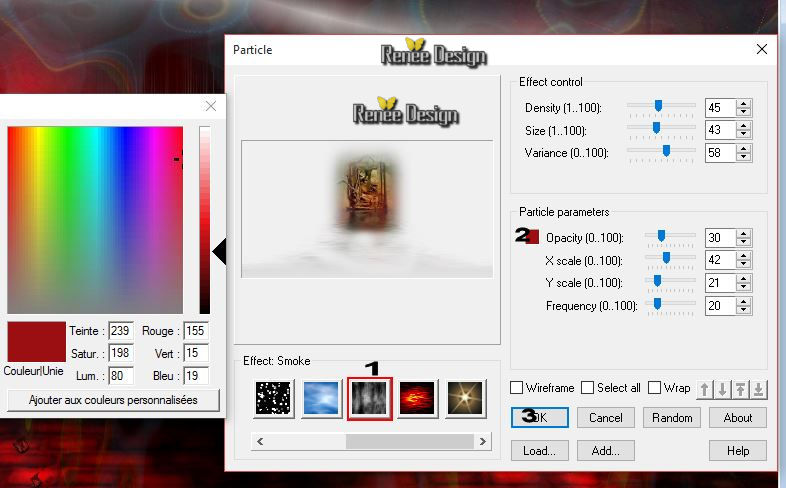Decrease Density with the down spinner arrow
Viewport: 786px width, 488px height.
click(744, 112)
